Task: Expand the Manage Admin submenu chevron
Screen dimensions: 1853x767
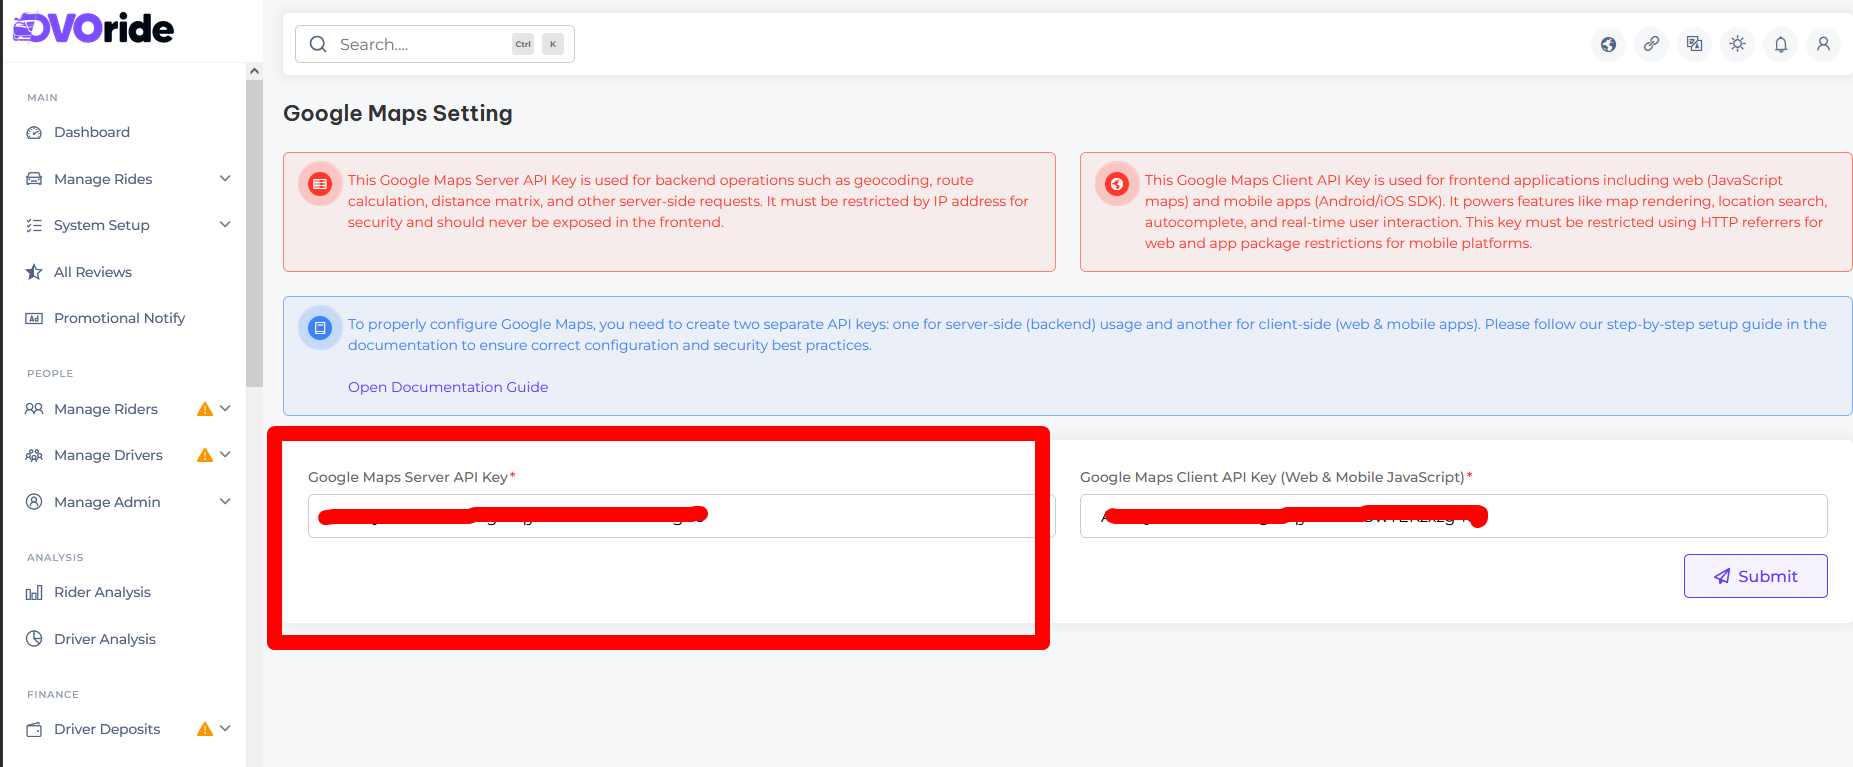Action: click(x=225, y=501)
